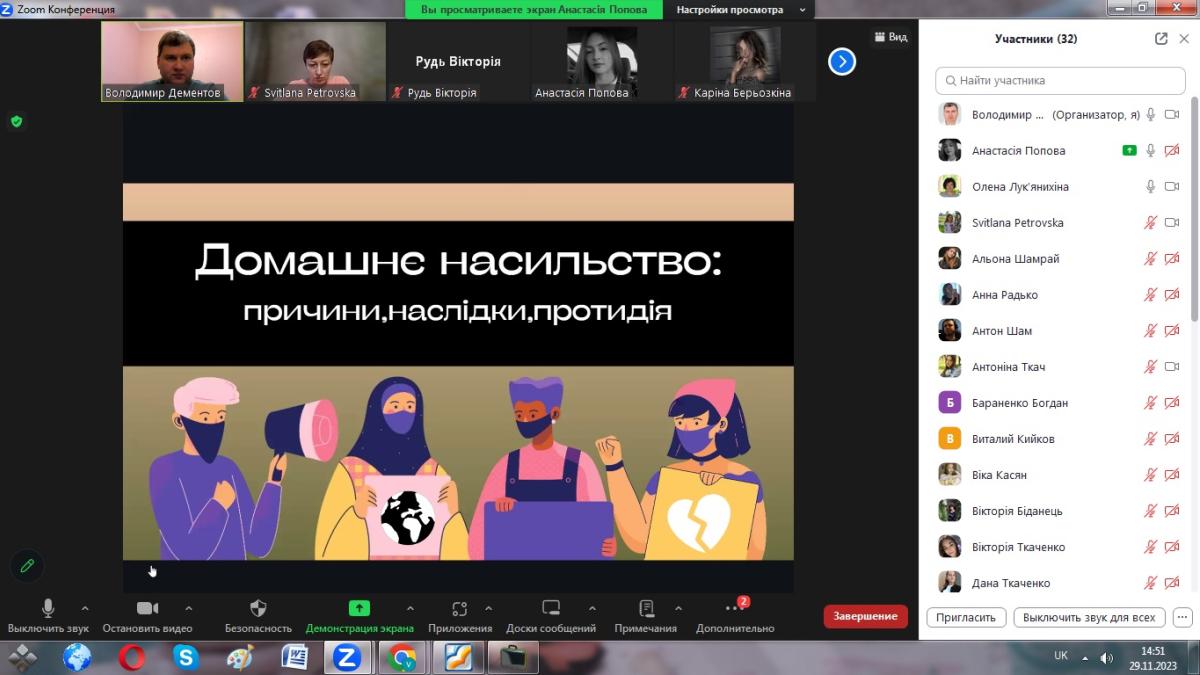Expand video options arrow beside camera
This screenshot has width=1200, height=675.
[x=189, y=608]
